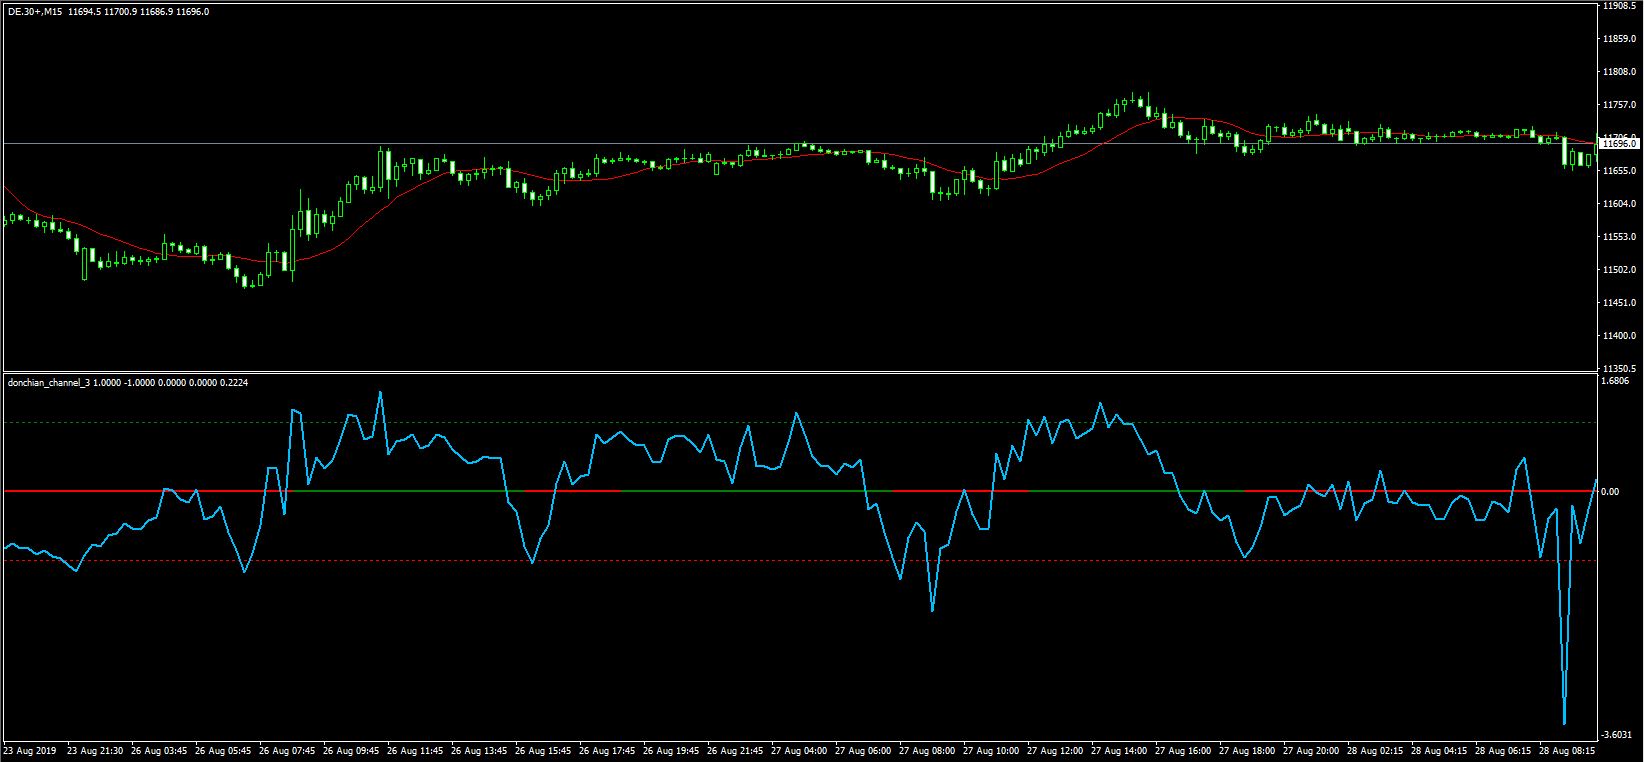
Task: Click the 26 Aug 07:45 time label
Action: pos(287,749)
